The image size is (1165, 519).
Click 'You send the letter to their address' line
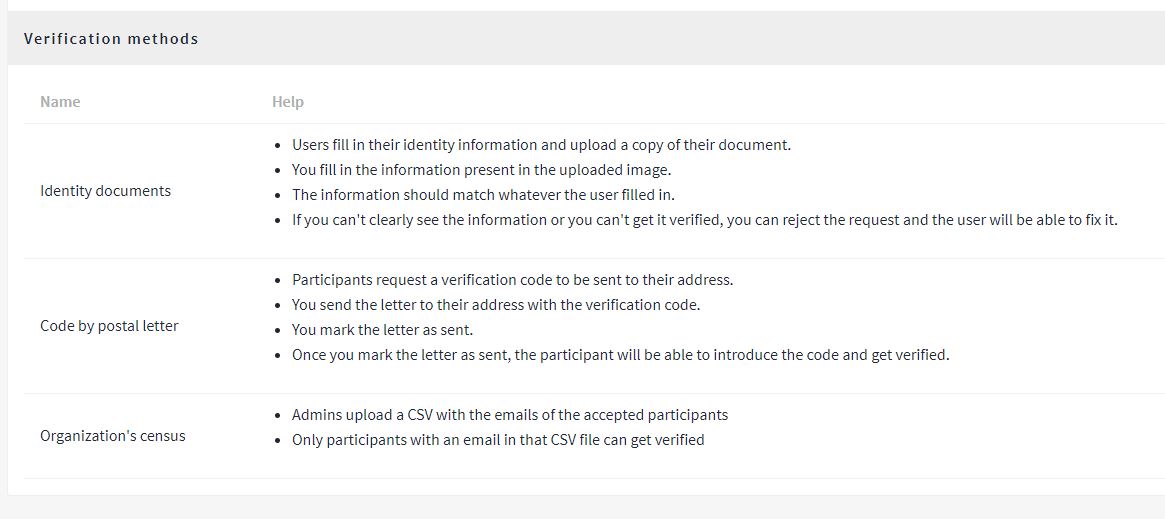click(x=496, y=305)
